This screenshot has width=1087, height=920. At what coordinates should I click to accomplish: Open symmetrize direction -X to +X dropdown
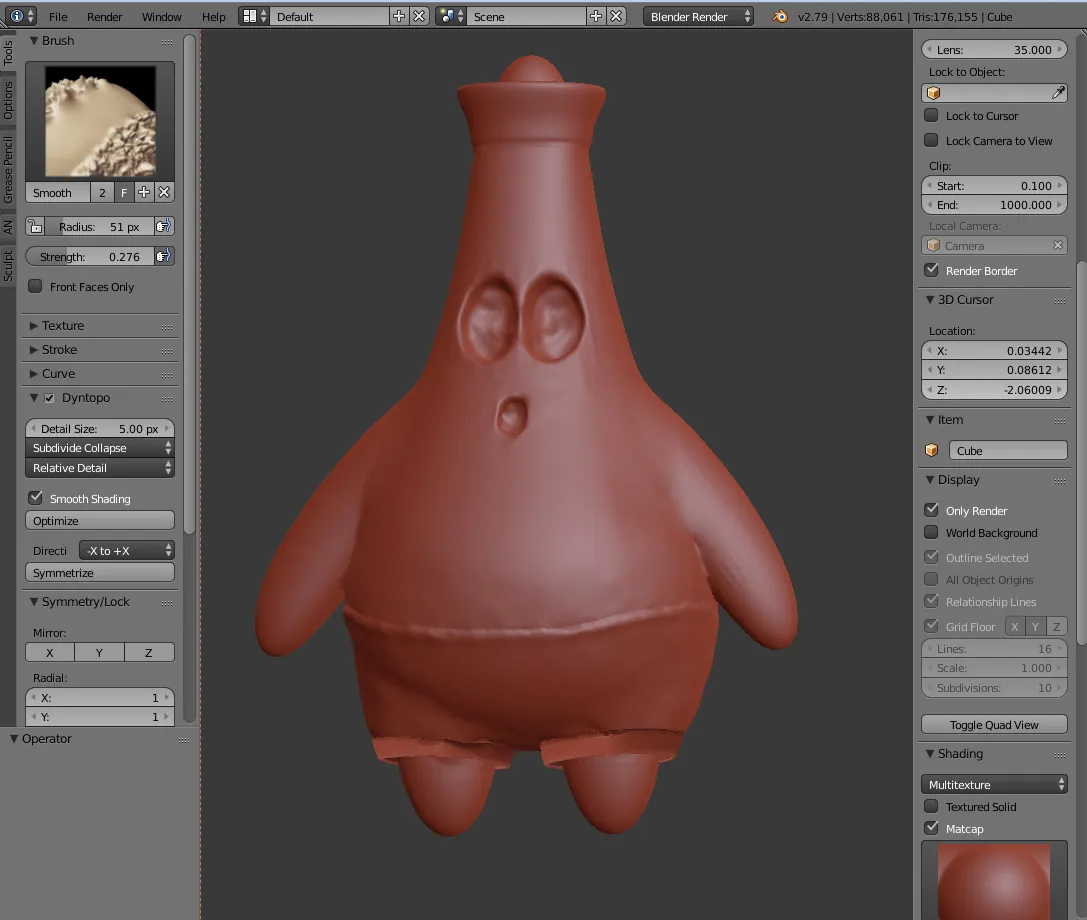coord(127,550)
